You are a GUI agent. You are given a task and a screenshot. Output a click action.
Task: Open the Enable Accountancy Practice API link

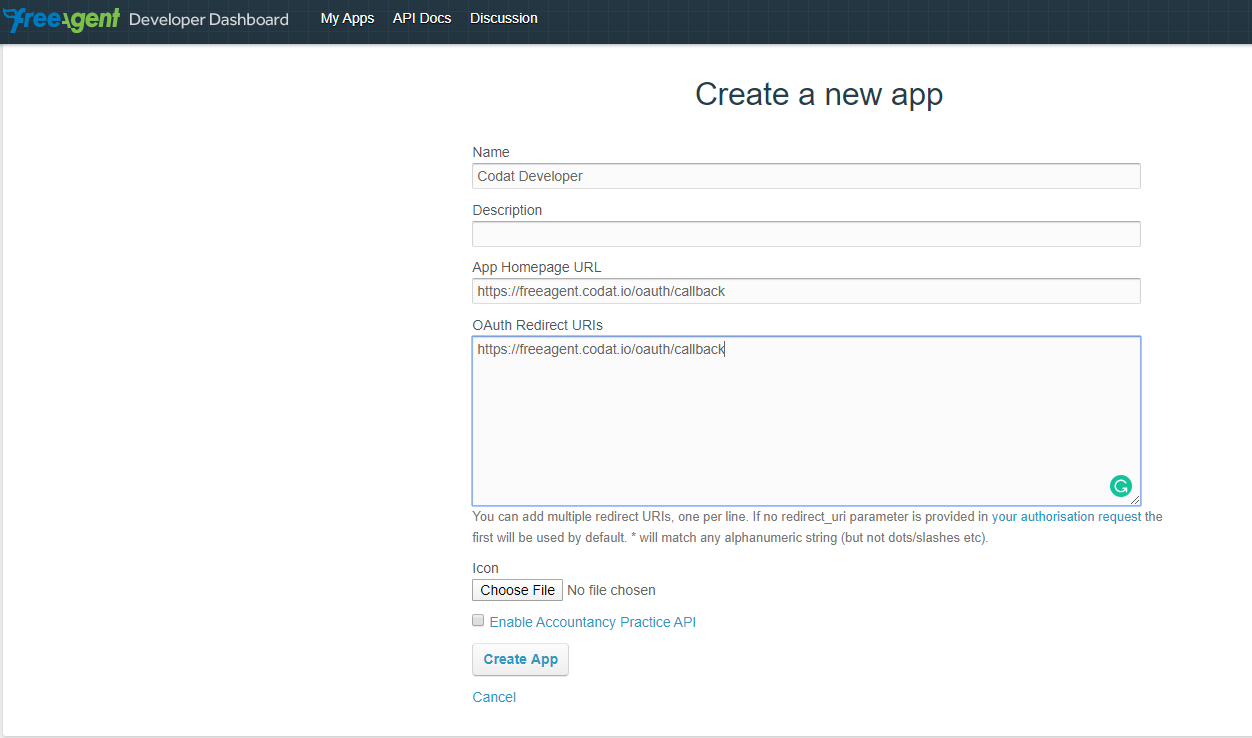pos(592,622)
